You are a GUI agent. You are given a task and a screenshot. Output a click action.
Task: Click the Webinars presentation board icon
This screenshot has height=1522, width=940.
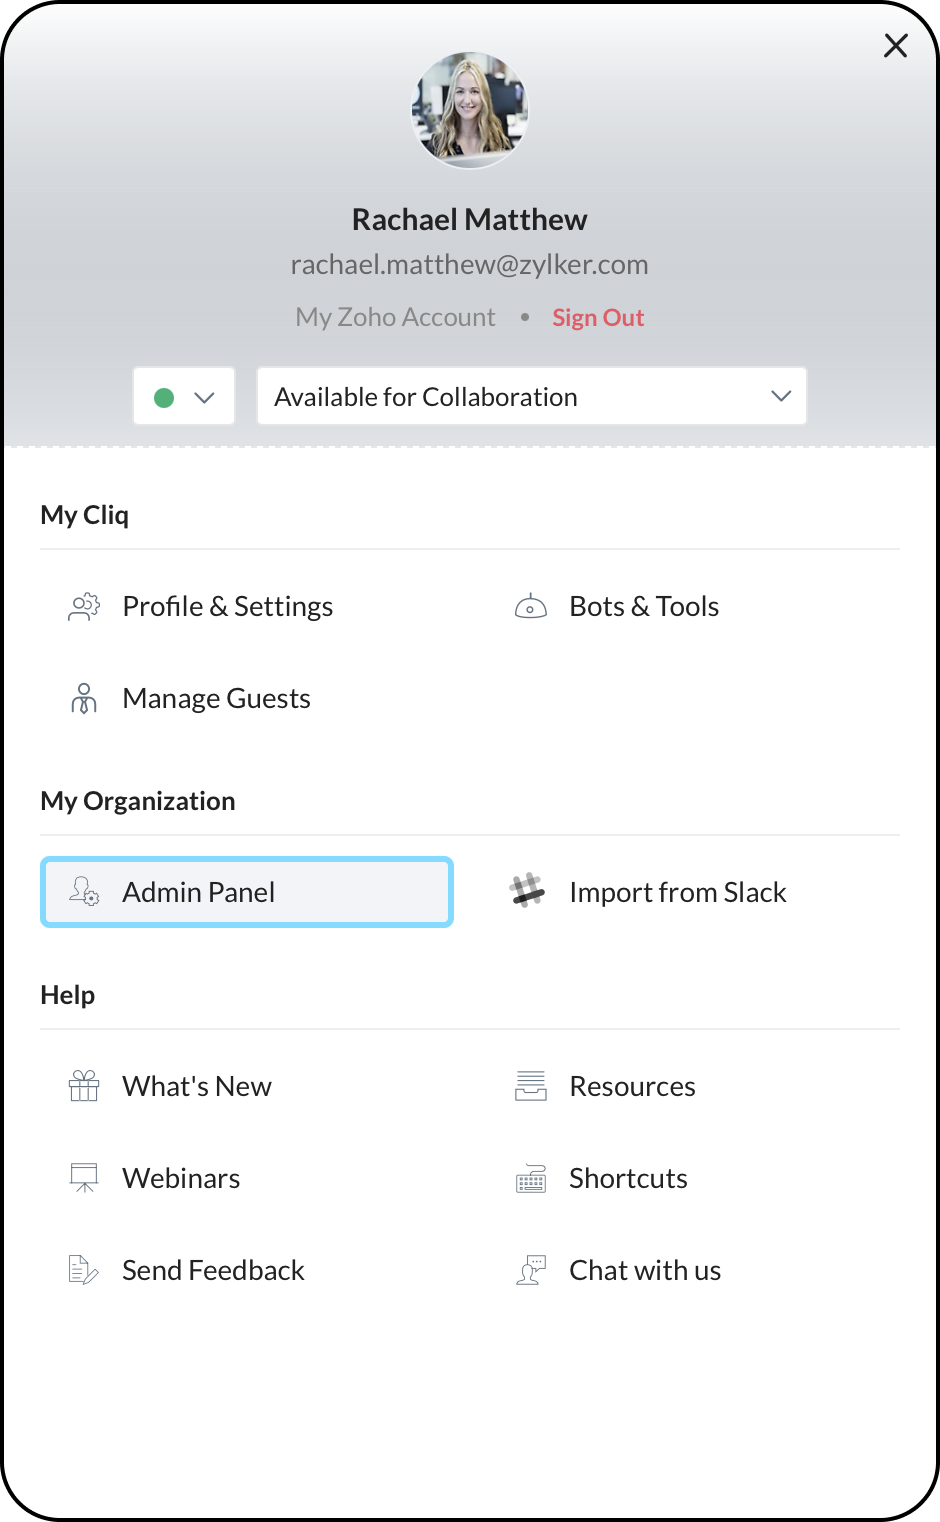coord(84,1178)
